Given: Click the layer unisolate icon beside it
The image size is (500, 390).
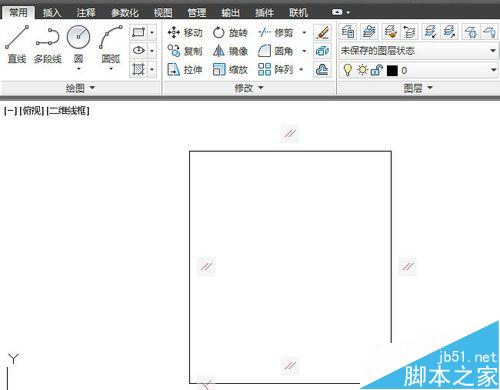Looking at the screenshot, I should [x=449, y=32].
